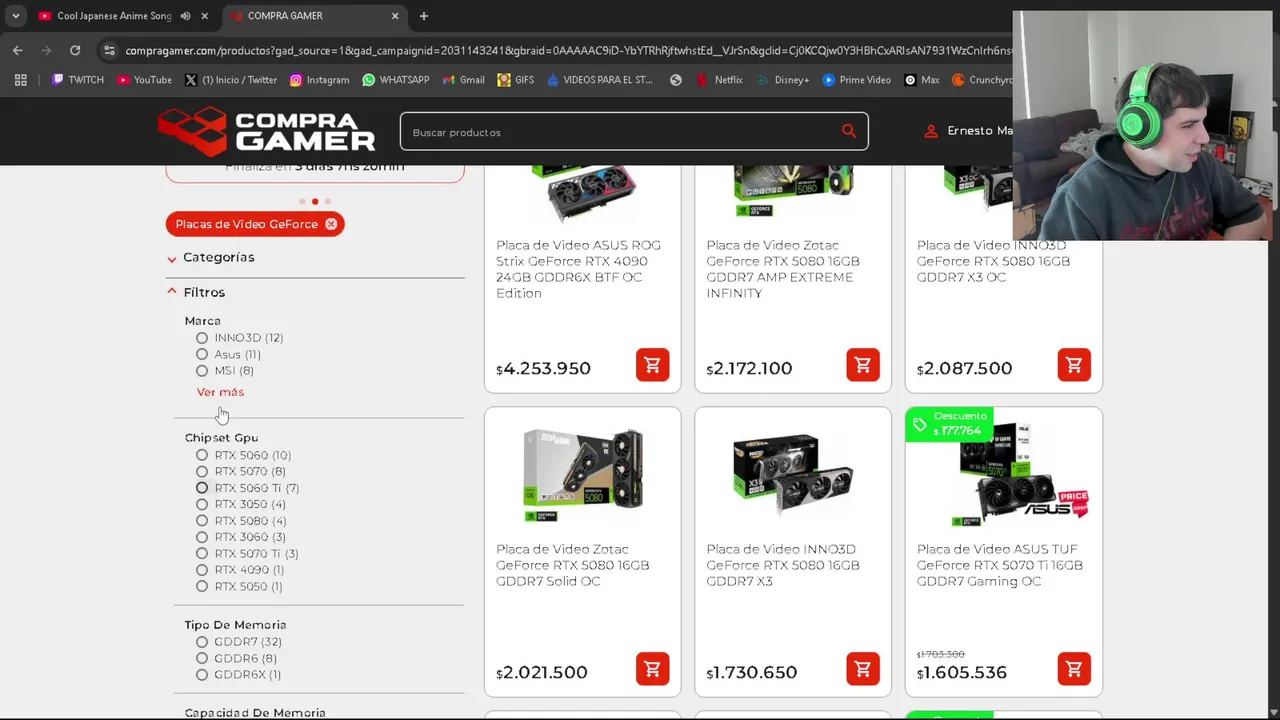1280x720 pixels.
Task: Add Zotac RTX 5080 AMP Extreme Infinity to cart
Action: click(x=862, y=365)
